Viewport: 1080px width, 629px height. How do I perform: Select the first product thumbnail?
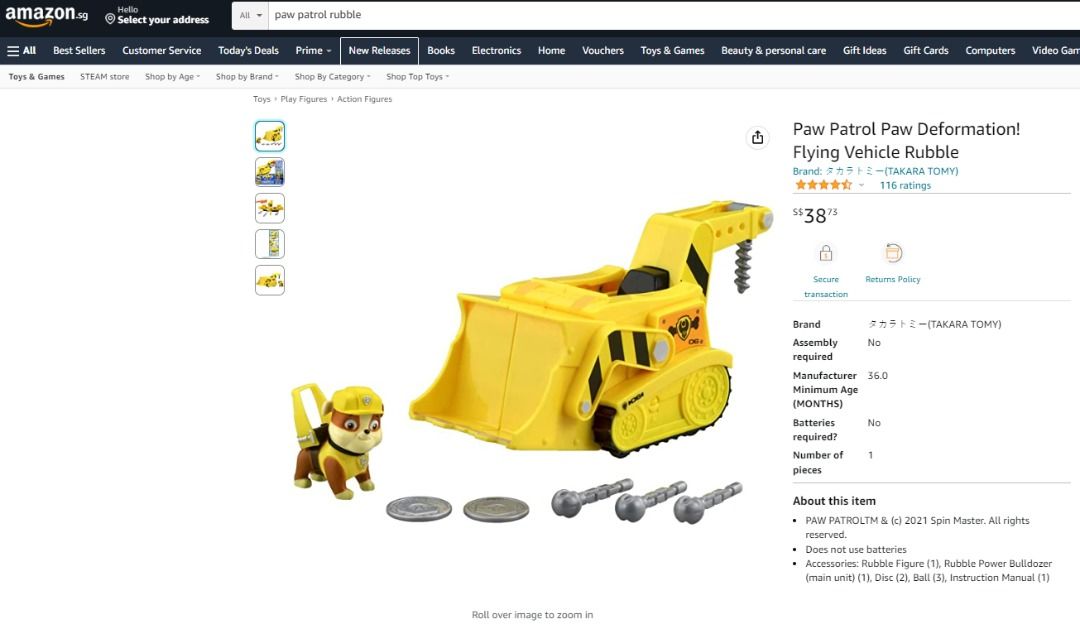coord(269,136)
